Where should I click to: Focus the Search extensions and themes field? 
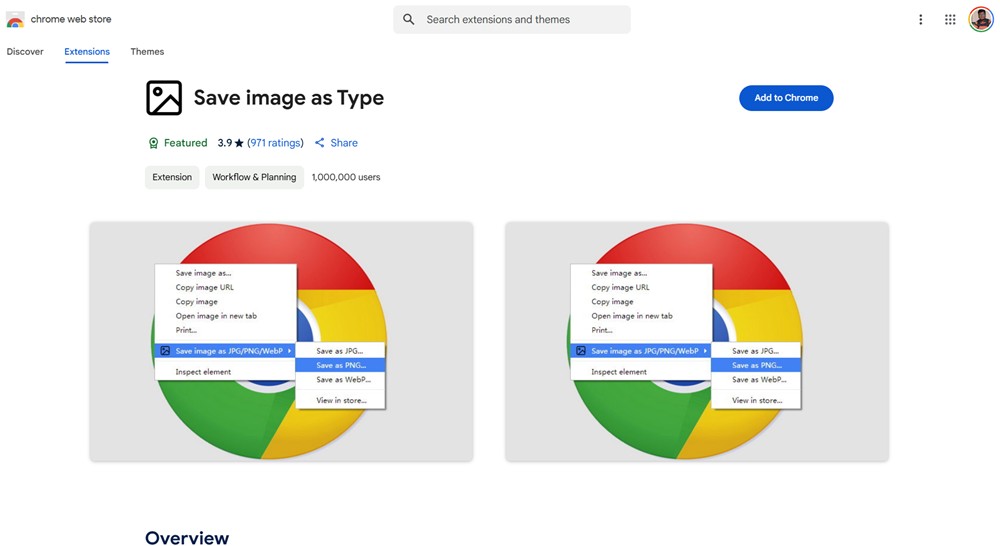(x=512, y=20)
